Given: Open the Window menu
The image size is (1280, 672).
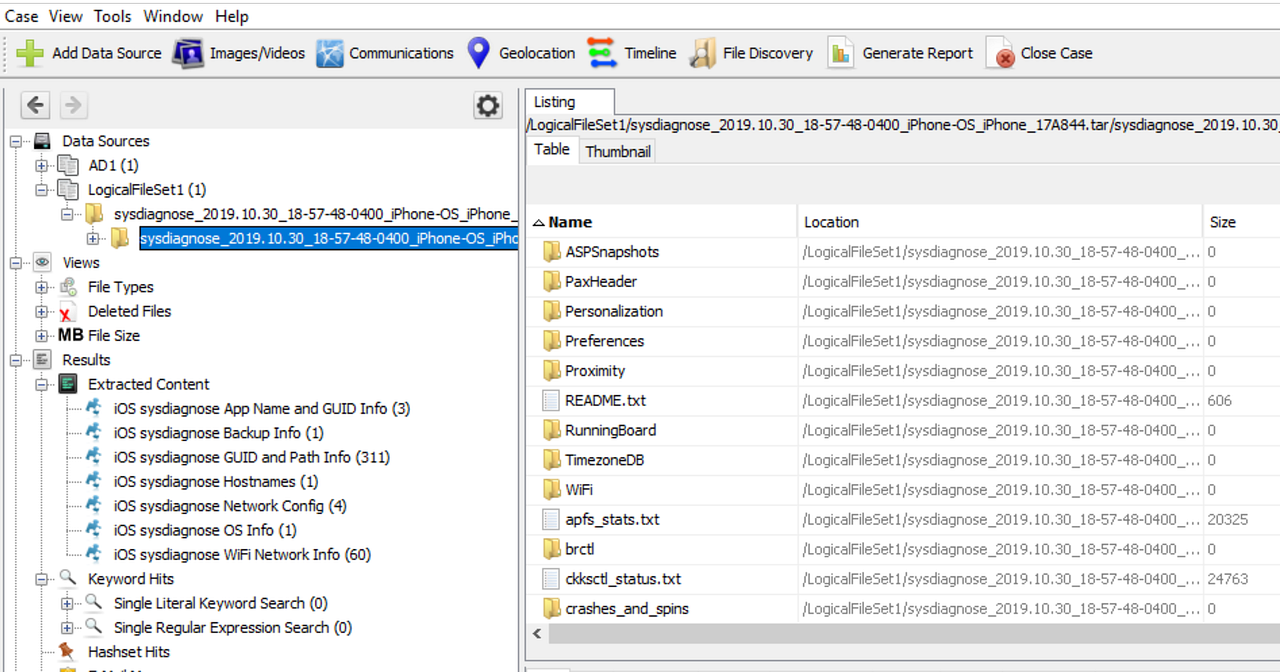Looking at the screenshot, I should (x=173, y=16).
